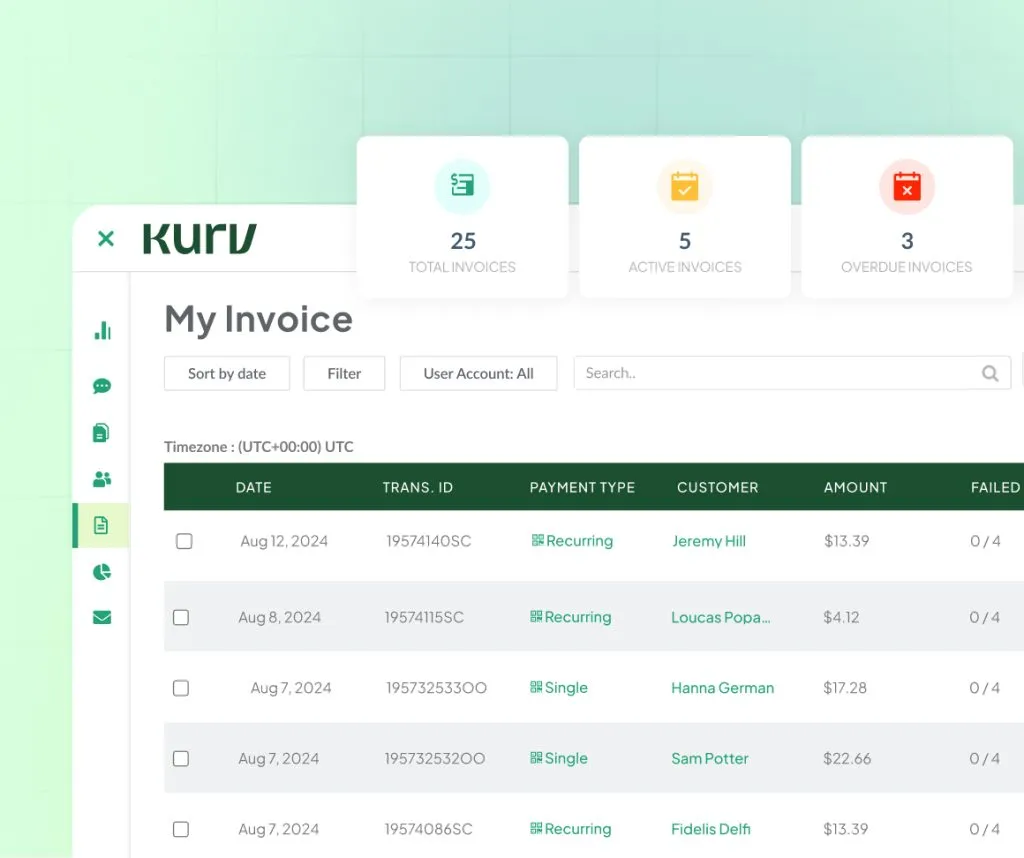1024x858 pixels.
Task: Open the mail envelope sidebar icon
Action: (x=102, y=618)
